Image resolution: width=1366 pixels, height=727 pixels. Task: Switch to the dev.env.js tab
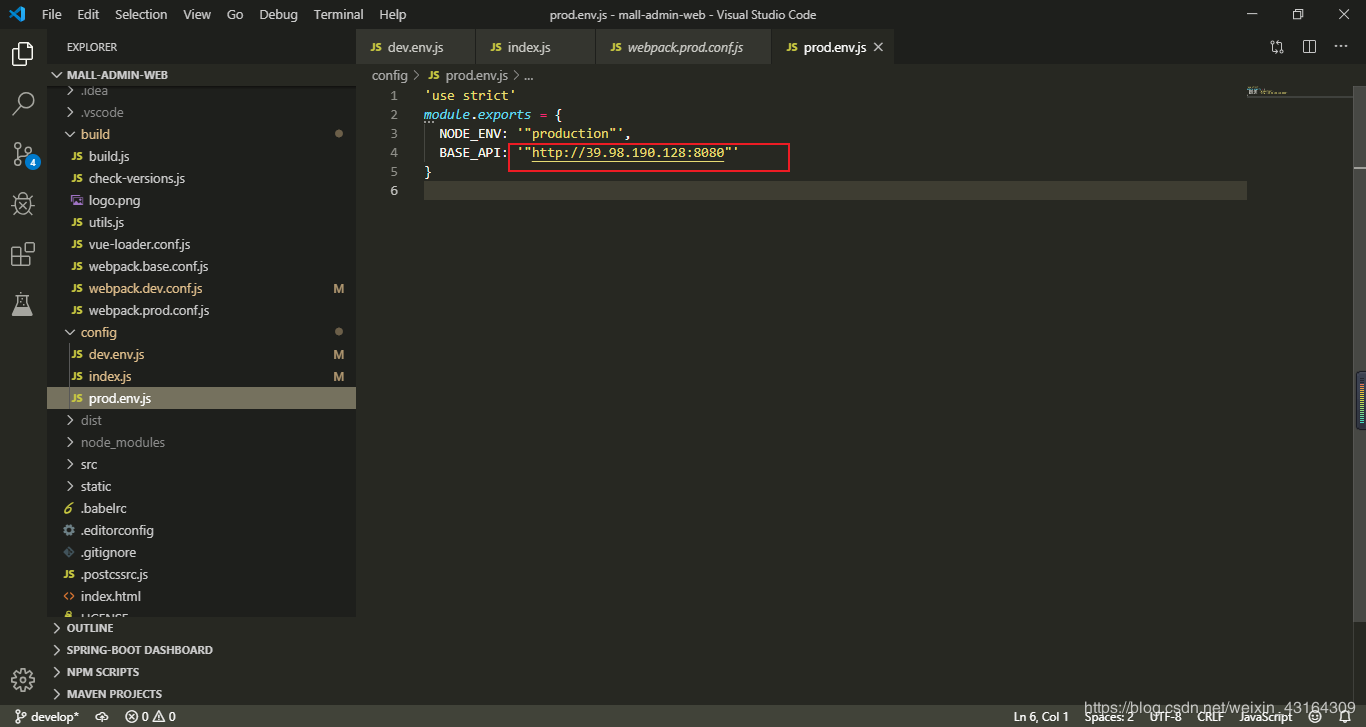[x=415, y=47]
